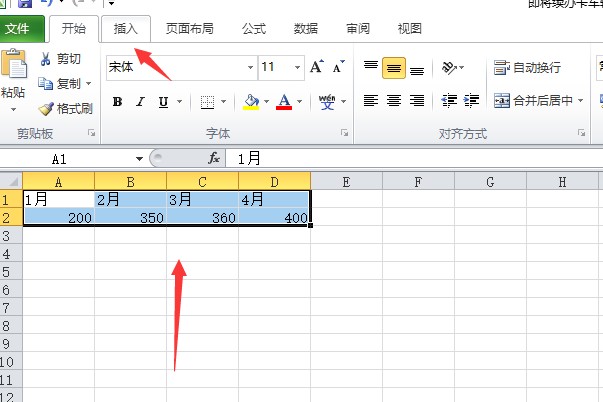Click 合并后居中 merge and center

[x=533, y=101]
